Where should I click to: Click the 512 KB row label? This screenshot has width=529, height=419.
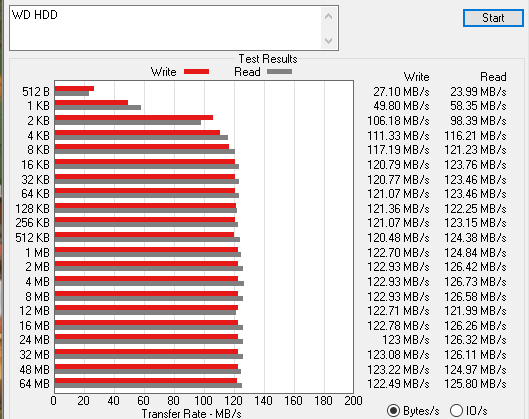(32, 238)
